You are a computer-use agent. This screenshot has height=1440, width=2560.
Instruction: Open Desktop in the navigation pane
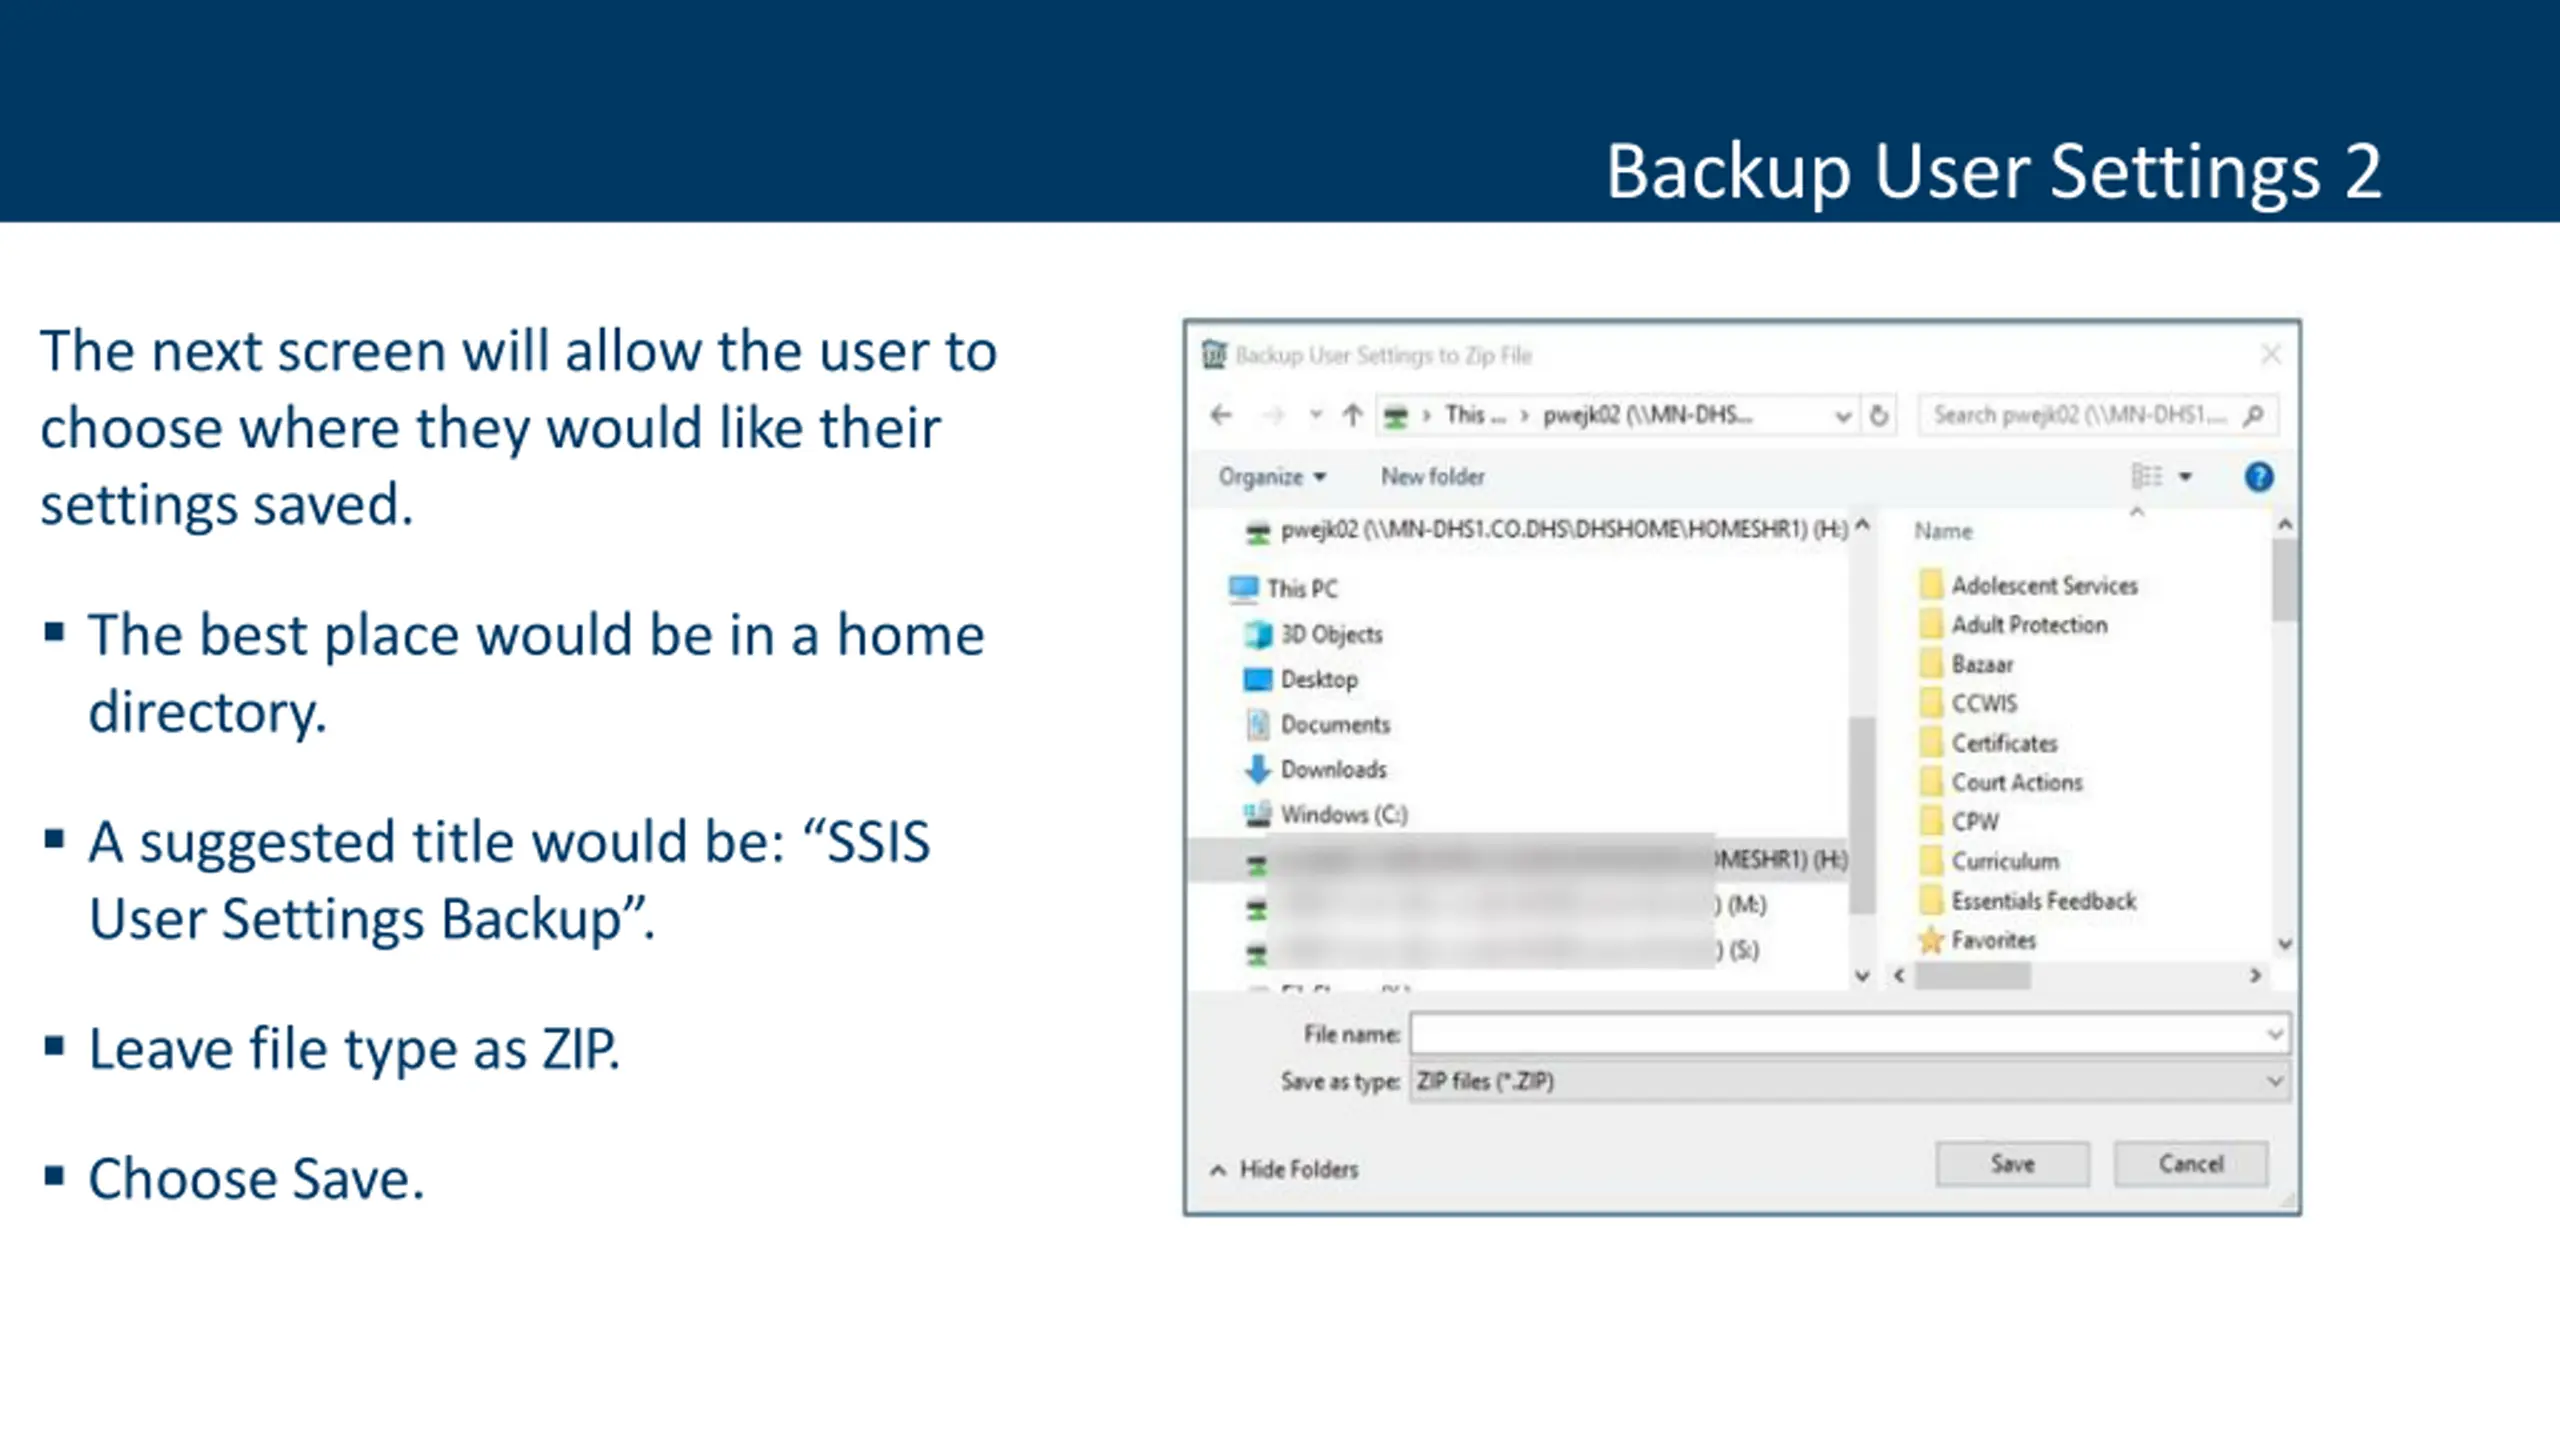[x=1300, y=680]
